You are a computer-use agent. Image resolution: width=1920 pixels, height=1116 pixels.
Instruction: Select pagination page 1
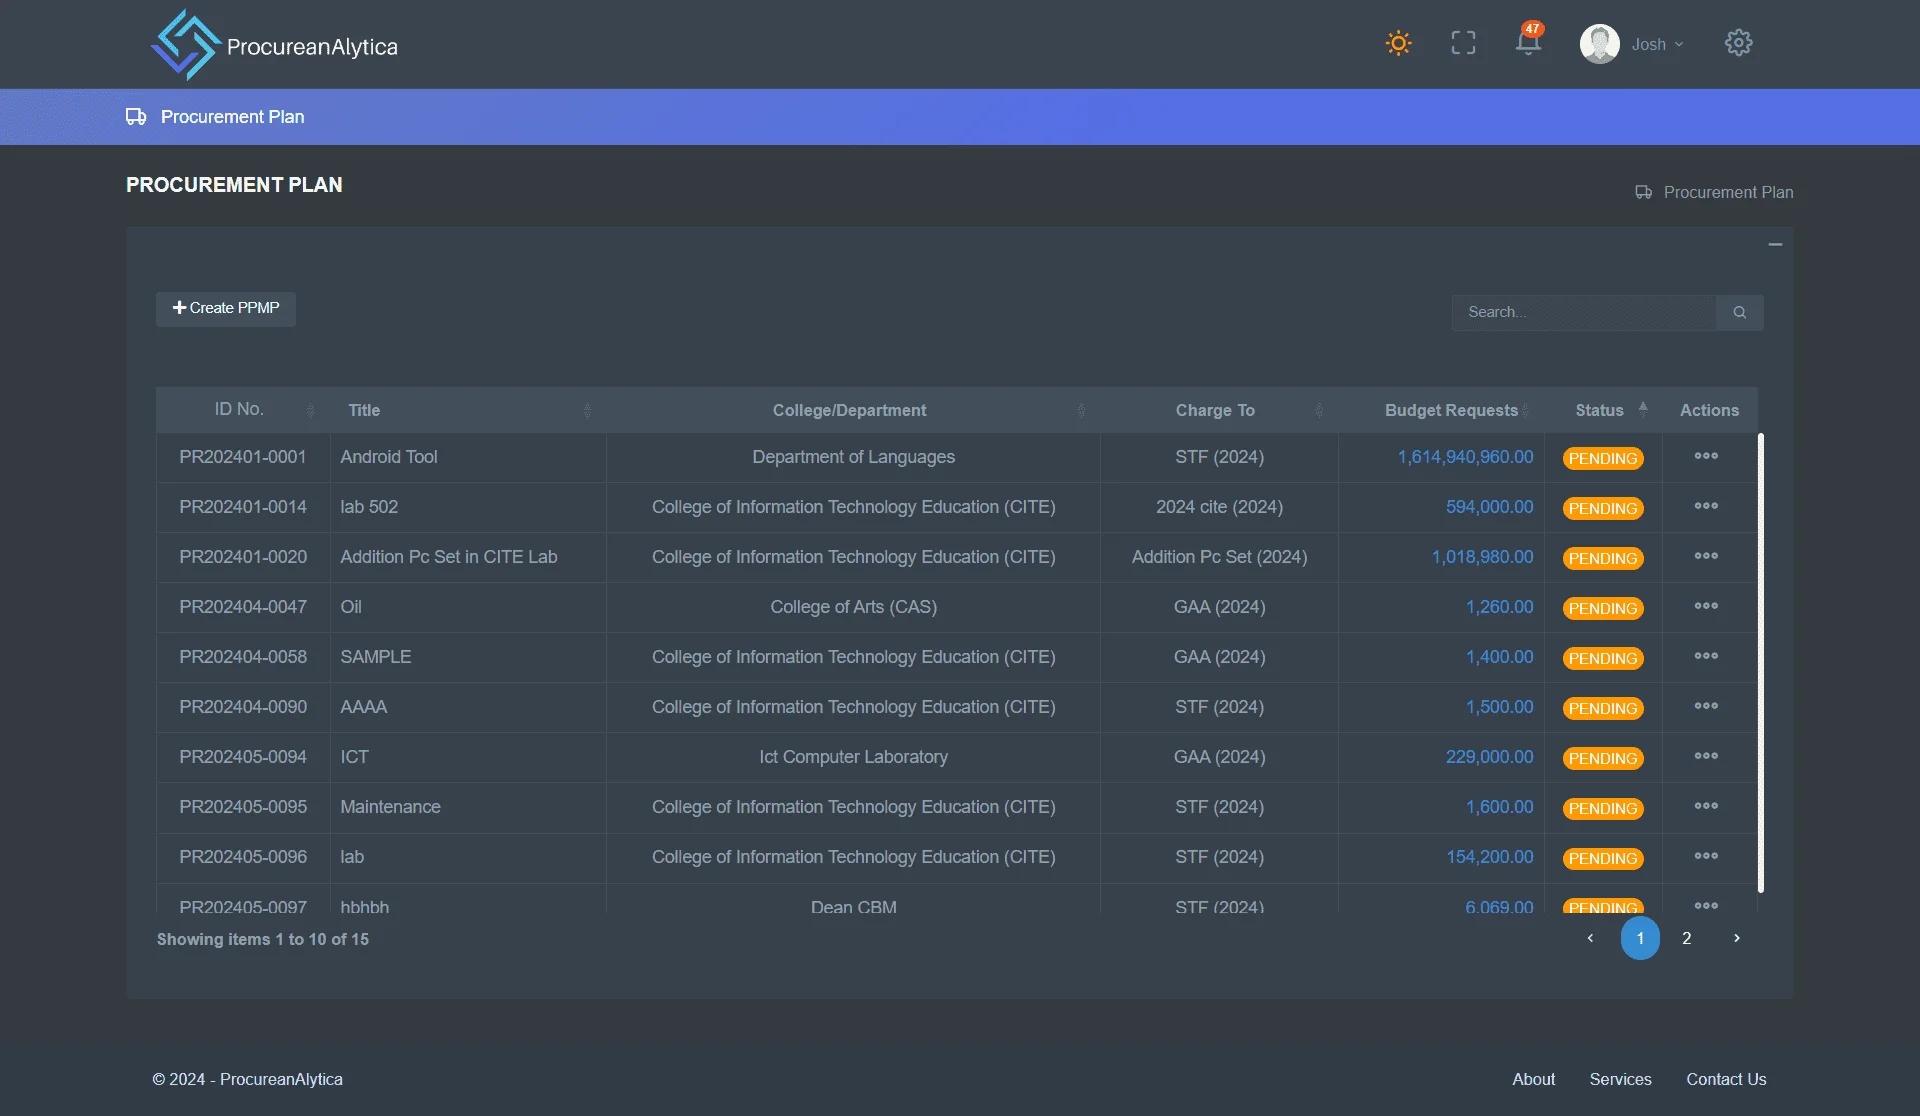(x=1640, y=938)
